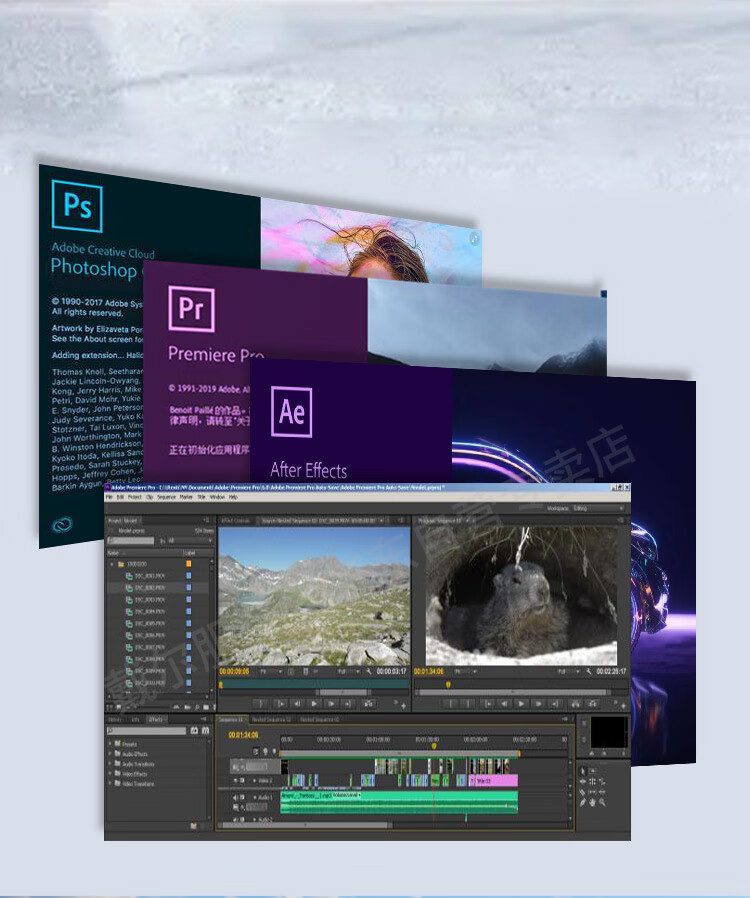Screen dimensions: 750x898
Task: Select the Hand tool
Action: 593,803
